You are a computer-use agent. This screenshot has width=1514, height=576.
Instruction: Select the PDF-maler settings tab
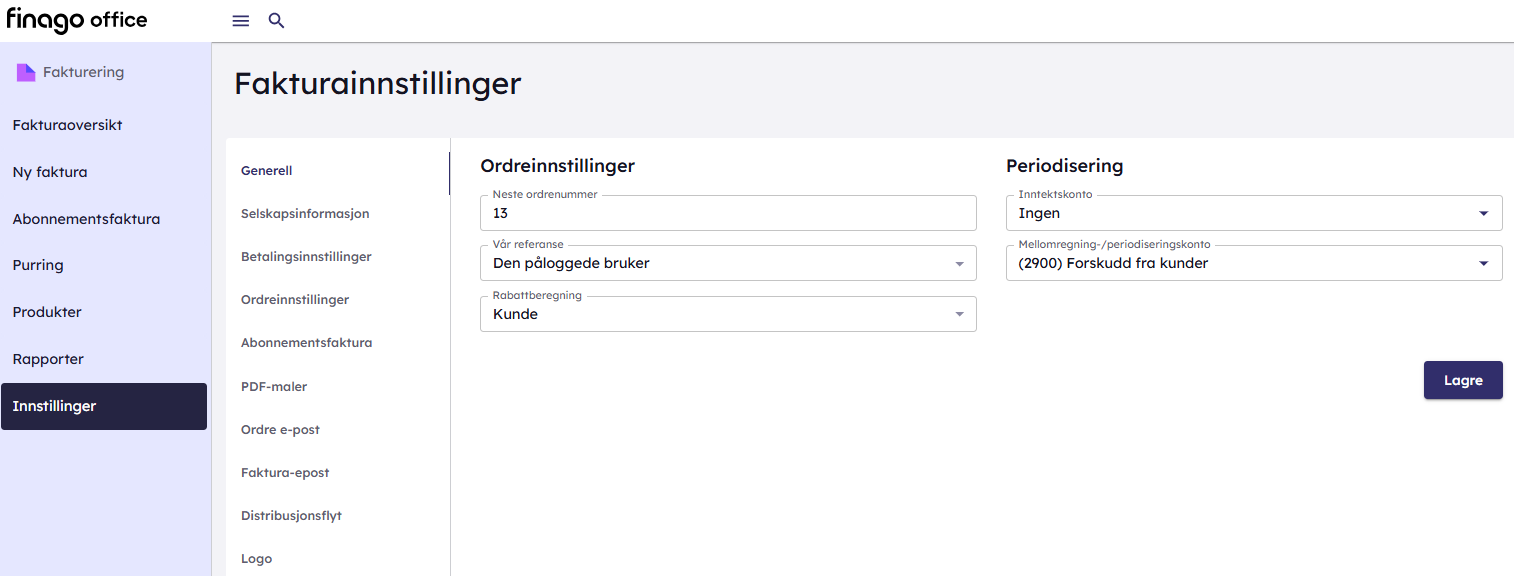[x=273, y=386]
